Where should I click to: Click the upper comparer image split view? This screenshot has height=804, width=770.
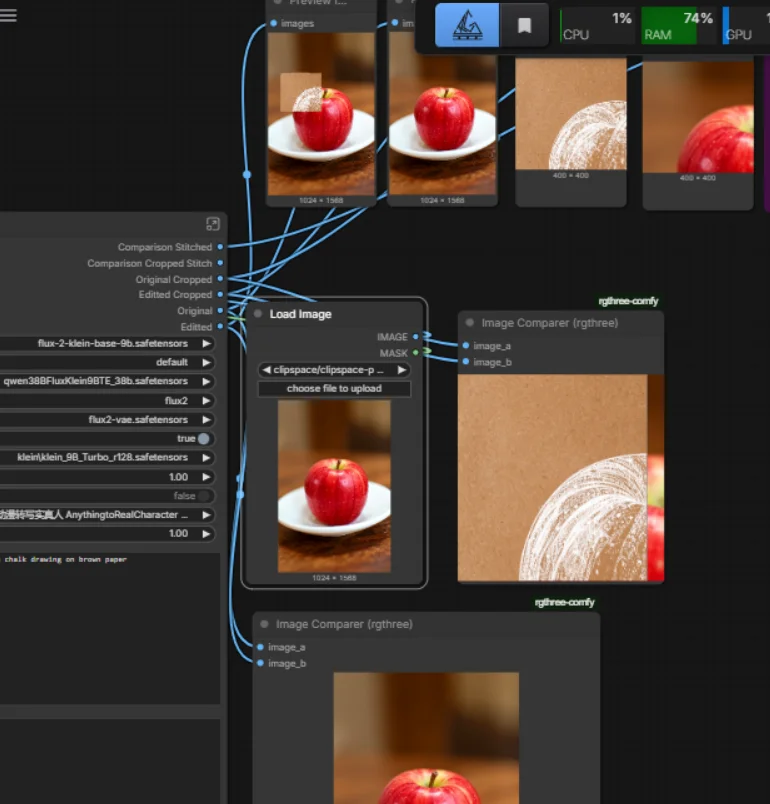point(561,477)
